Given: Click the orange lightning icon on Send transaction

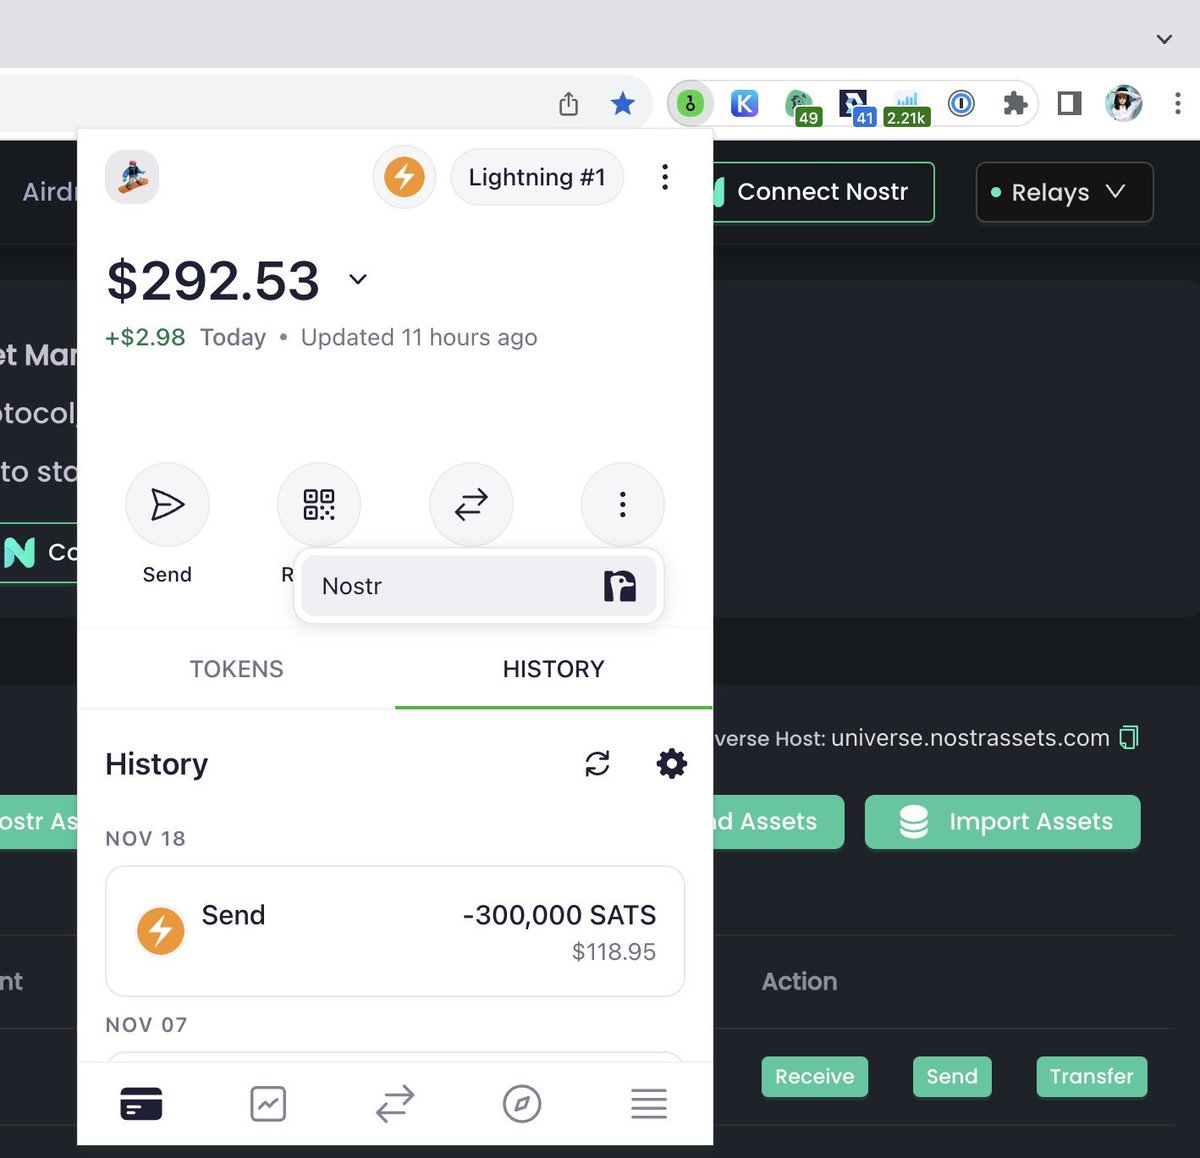Looking at the screenshot, I should 160,931.
